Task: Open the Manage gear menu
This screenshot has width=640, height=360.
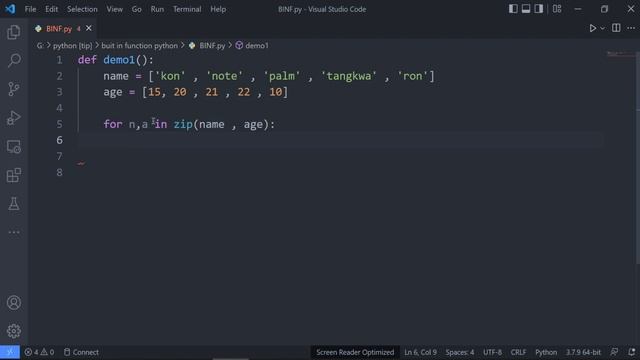Action: (x=13, y=331)
